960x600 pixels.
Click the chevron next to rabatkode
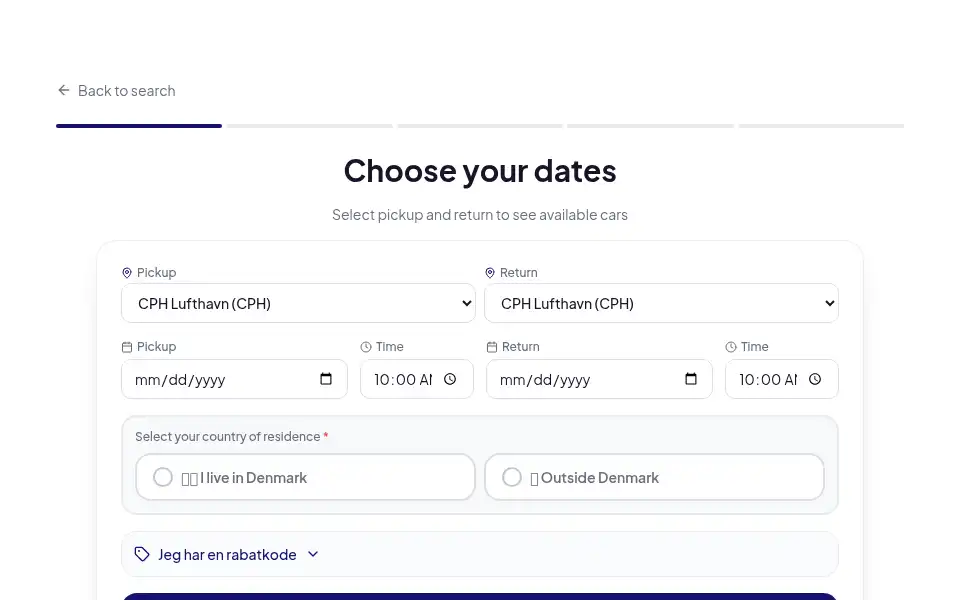(x=313, y=554)
